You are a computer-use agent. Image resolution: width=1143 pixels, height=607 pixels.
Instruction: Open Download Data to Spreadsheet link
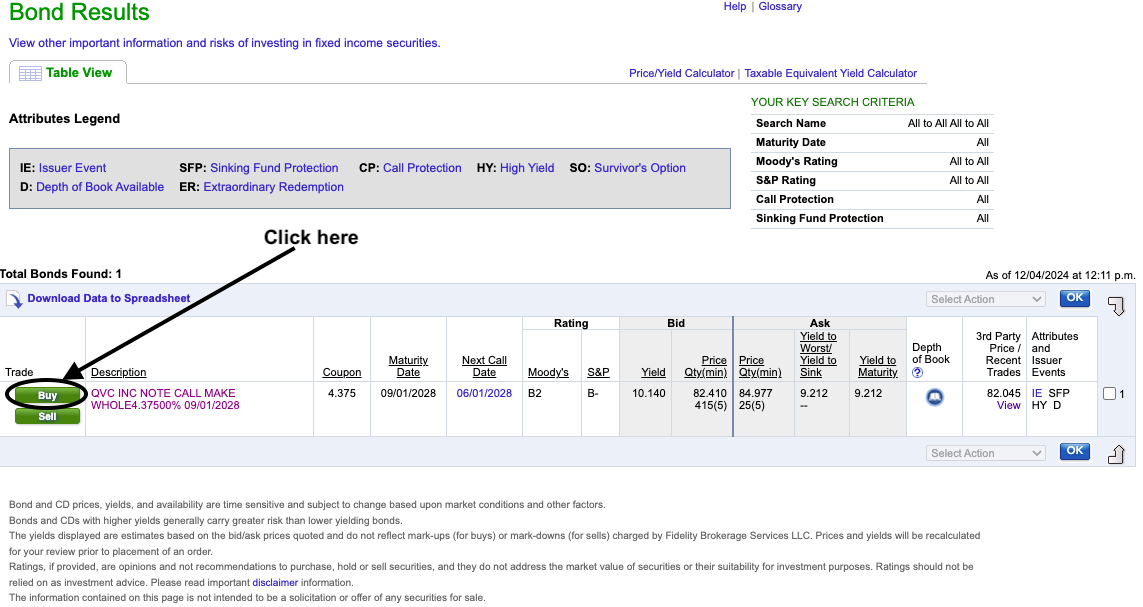pyautogui.click(x=109, y=298)
